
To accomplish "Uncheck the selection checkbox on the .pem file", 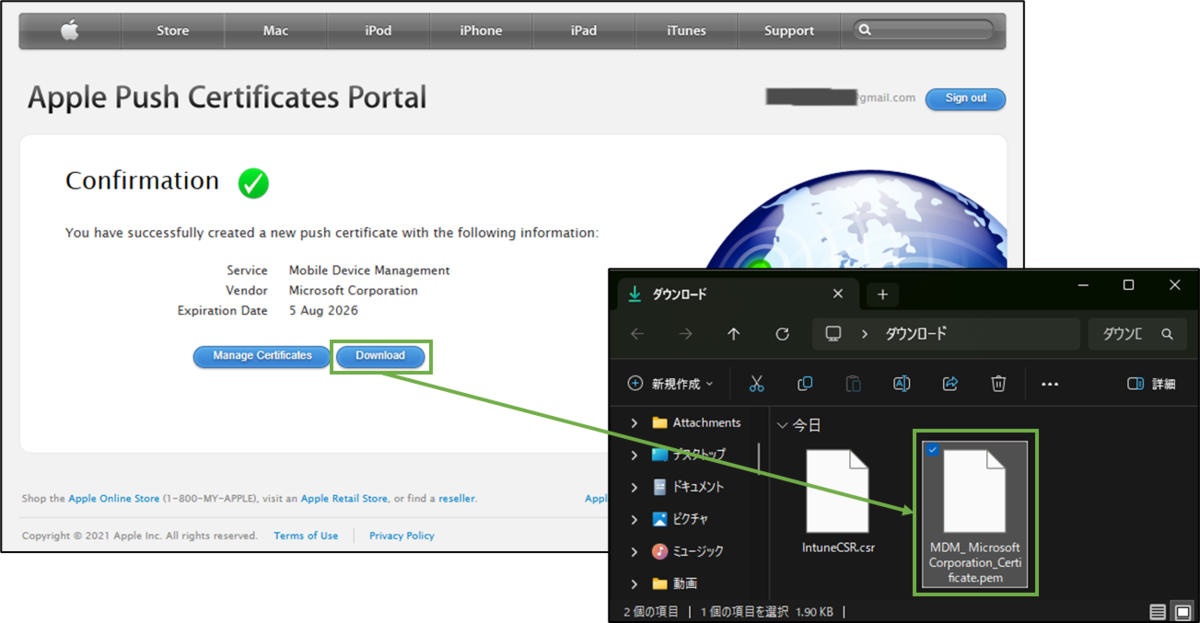I will [x=932, y=451].
